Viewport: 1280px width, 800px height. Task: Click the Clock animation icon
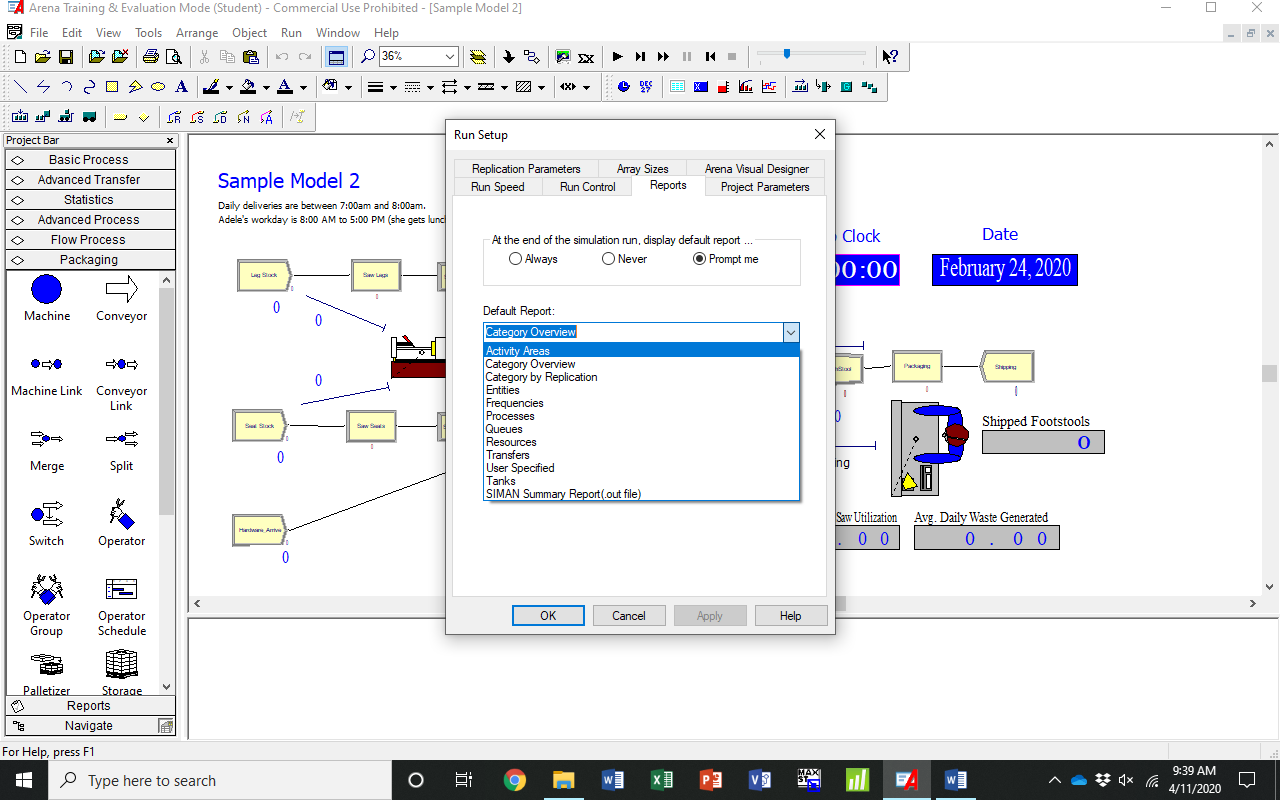click(x=624, y=86)
